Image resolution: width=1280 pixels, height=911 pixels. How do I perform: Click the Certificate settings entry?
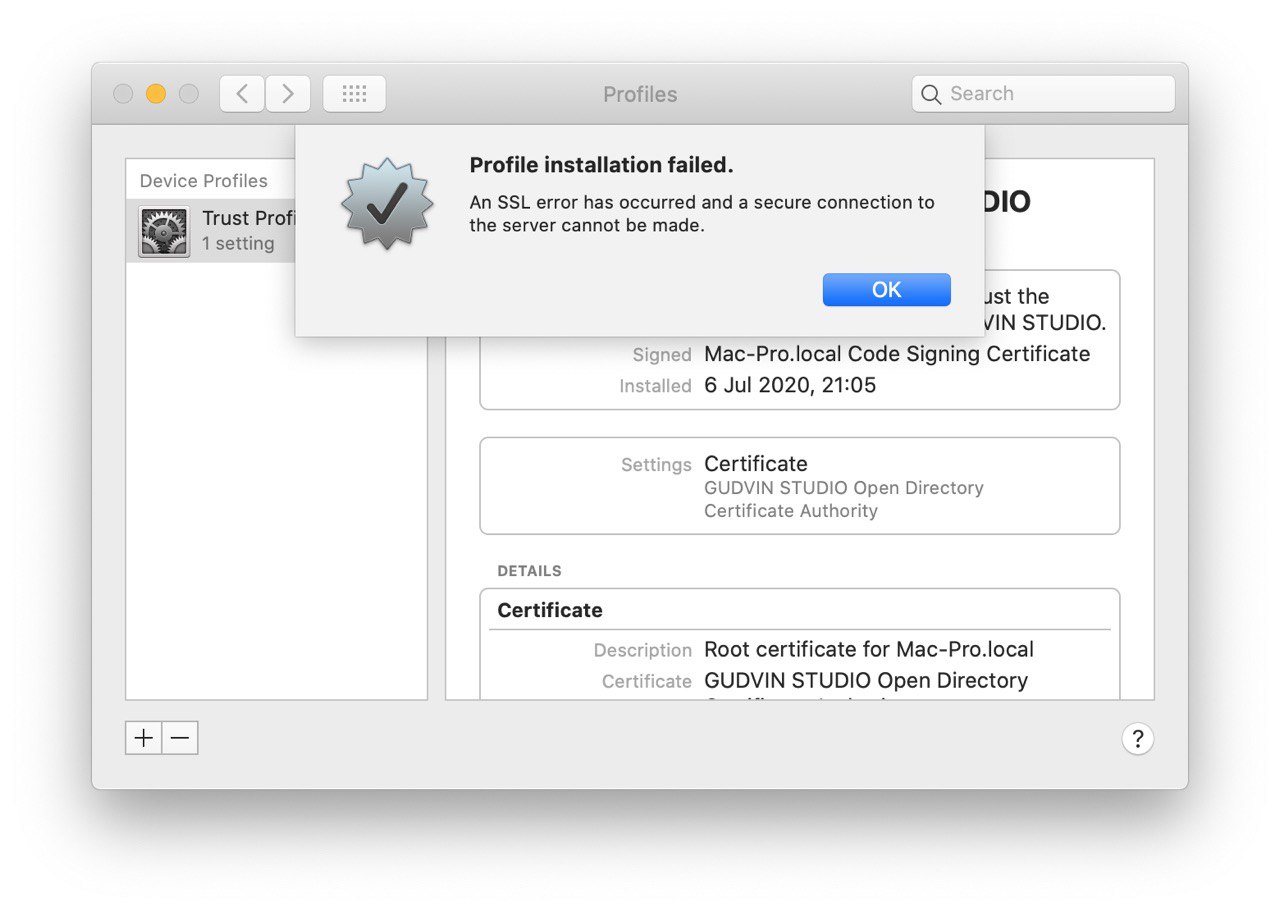[756, 464]
